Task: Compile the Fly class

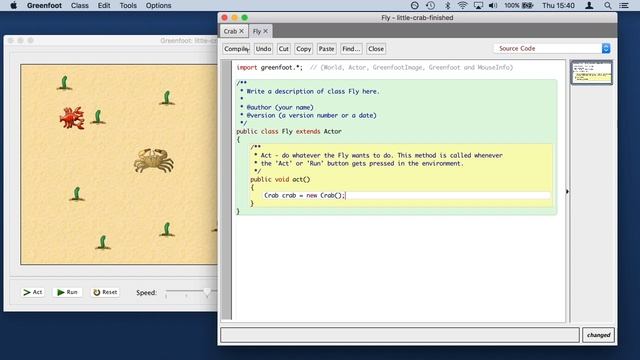Action: click(x=236, y=49)
